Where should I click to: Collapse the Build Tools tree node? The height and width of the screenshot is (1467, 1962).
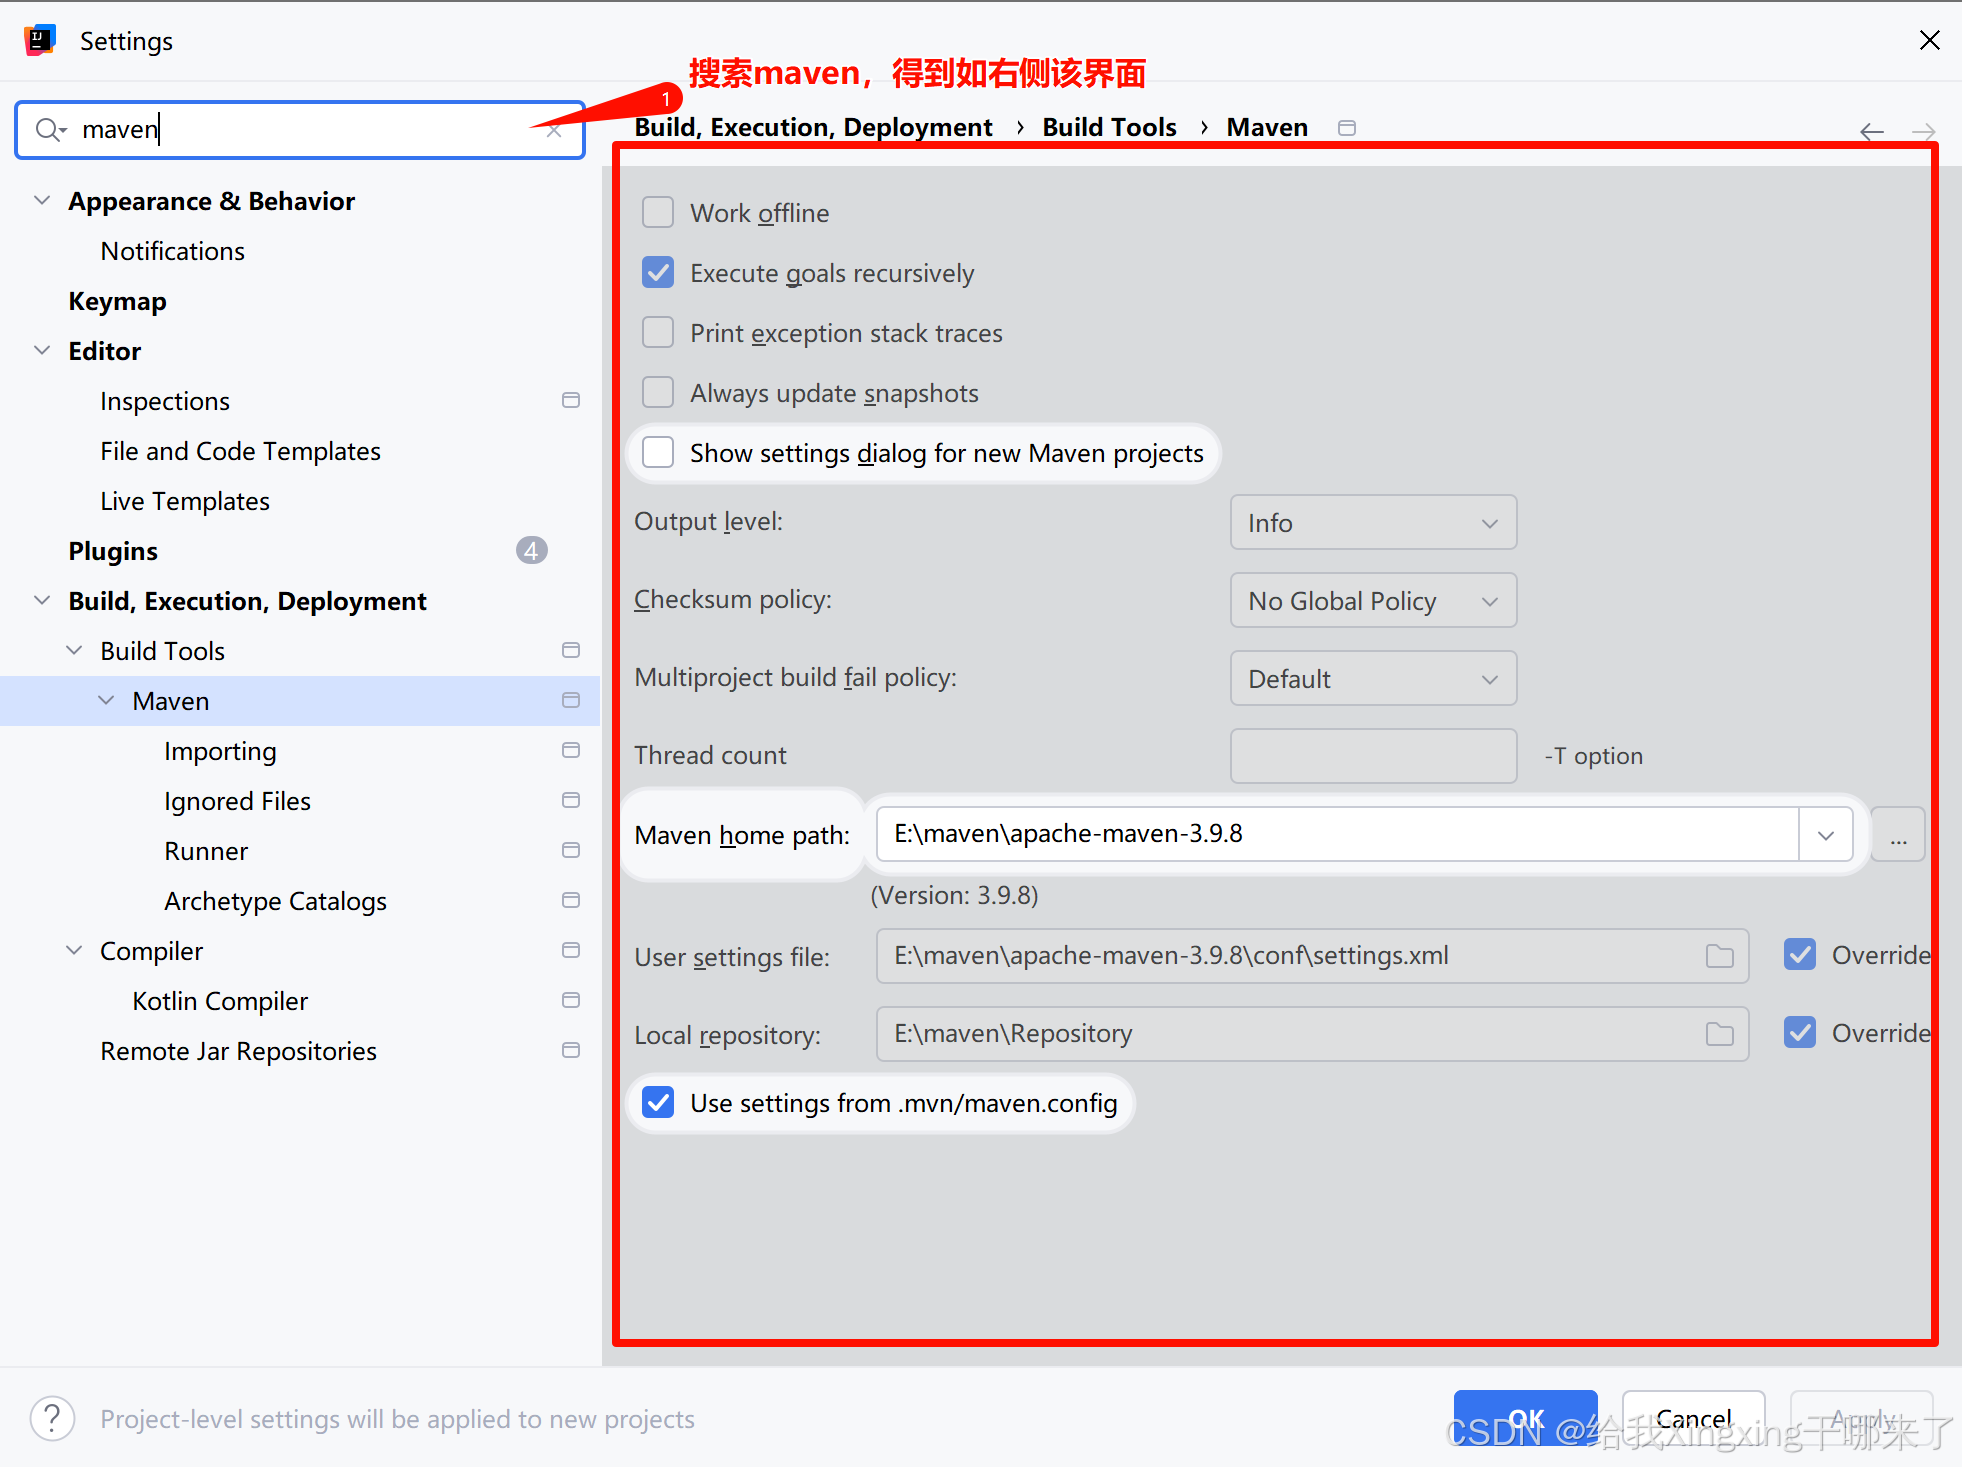[x=74, y=651]
